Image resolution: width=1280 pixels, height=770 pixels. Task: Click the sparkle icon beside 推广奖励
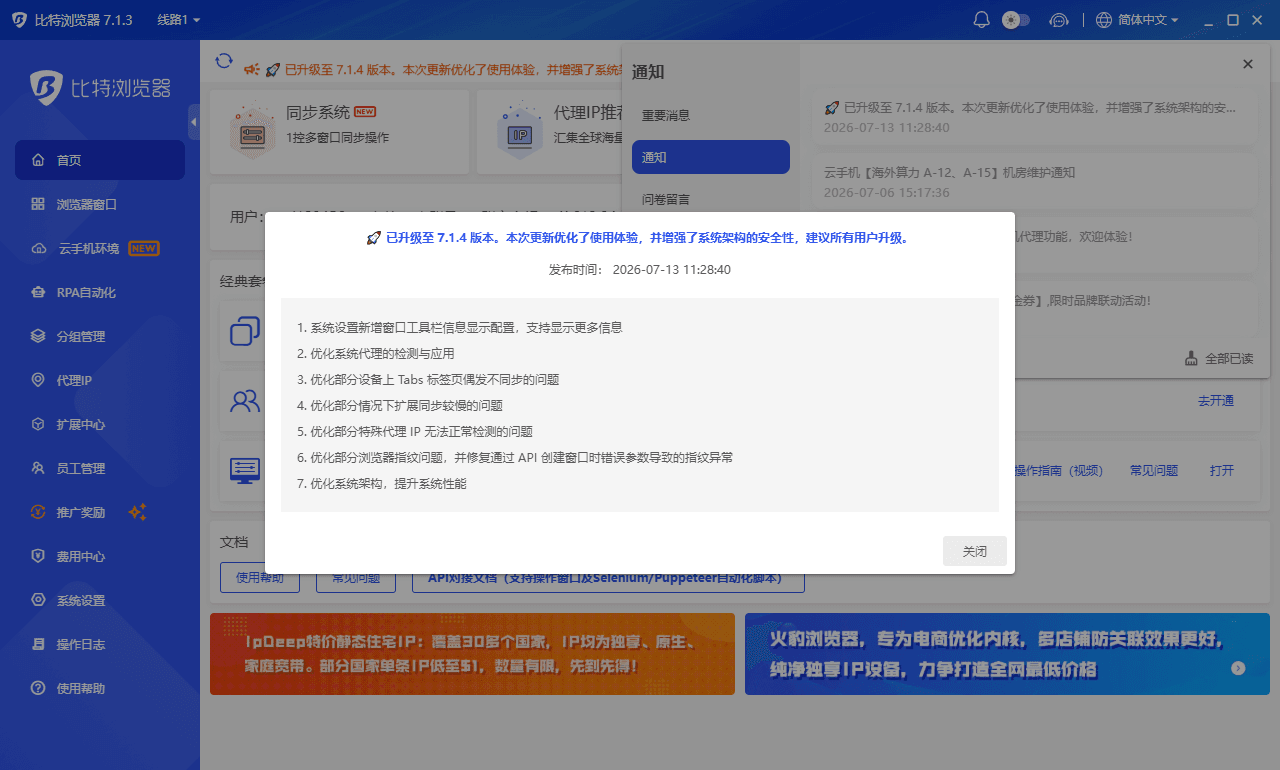pos(138,512)
